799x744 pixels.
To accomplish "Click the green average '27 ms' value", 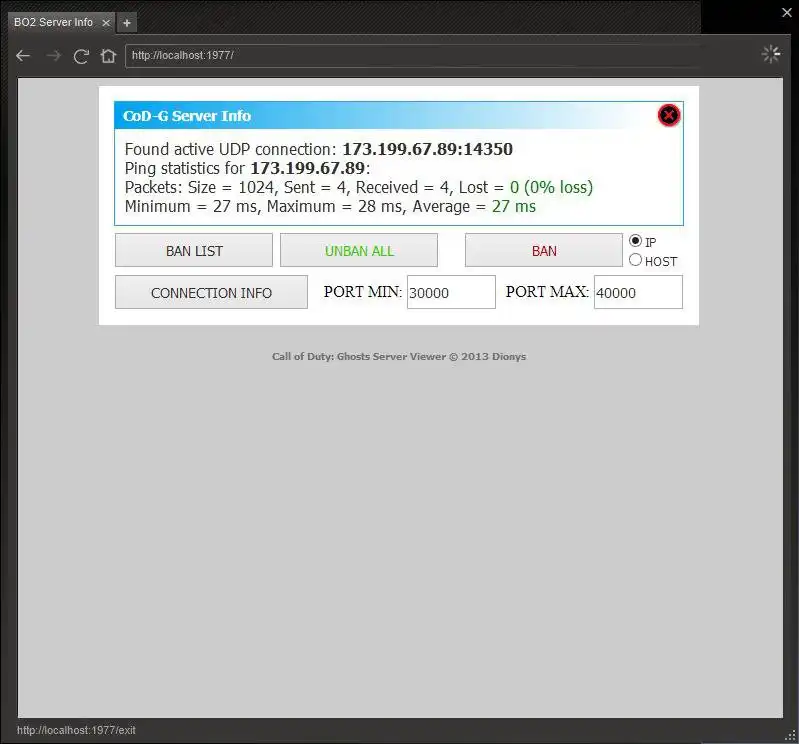I will (x=514, y=206).
